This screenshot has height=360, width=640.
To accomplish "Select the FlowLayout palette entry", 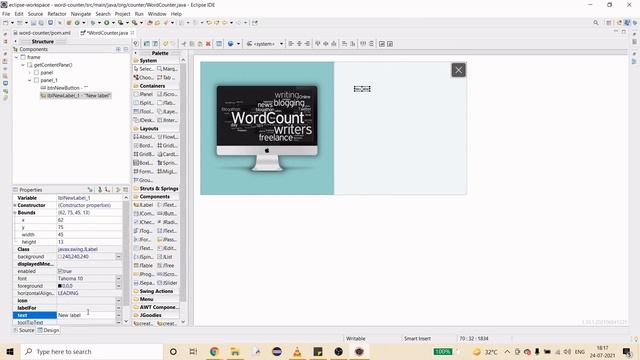I will click(x=167, y=137).
